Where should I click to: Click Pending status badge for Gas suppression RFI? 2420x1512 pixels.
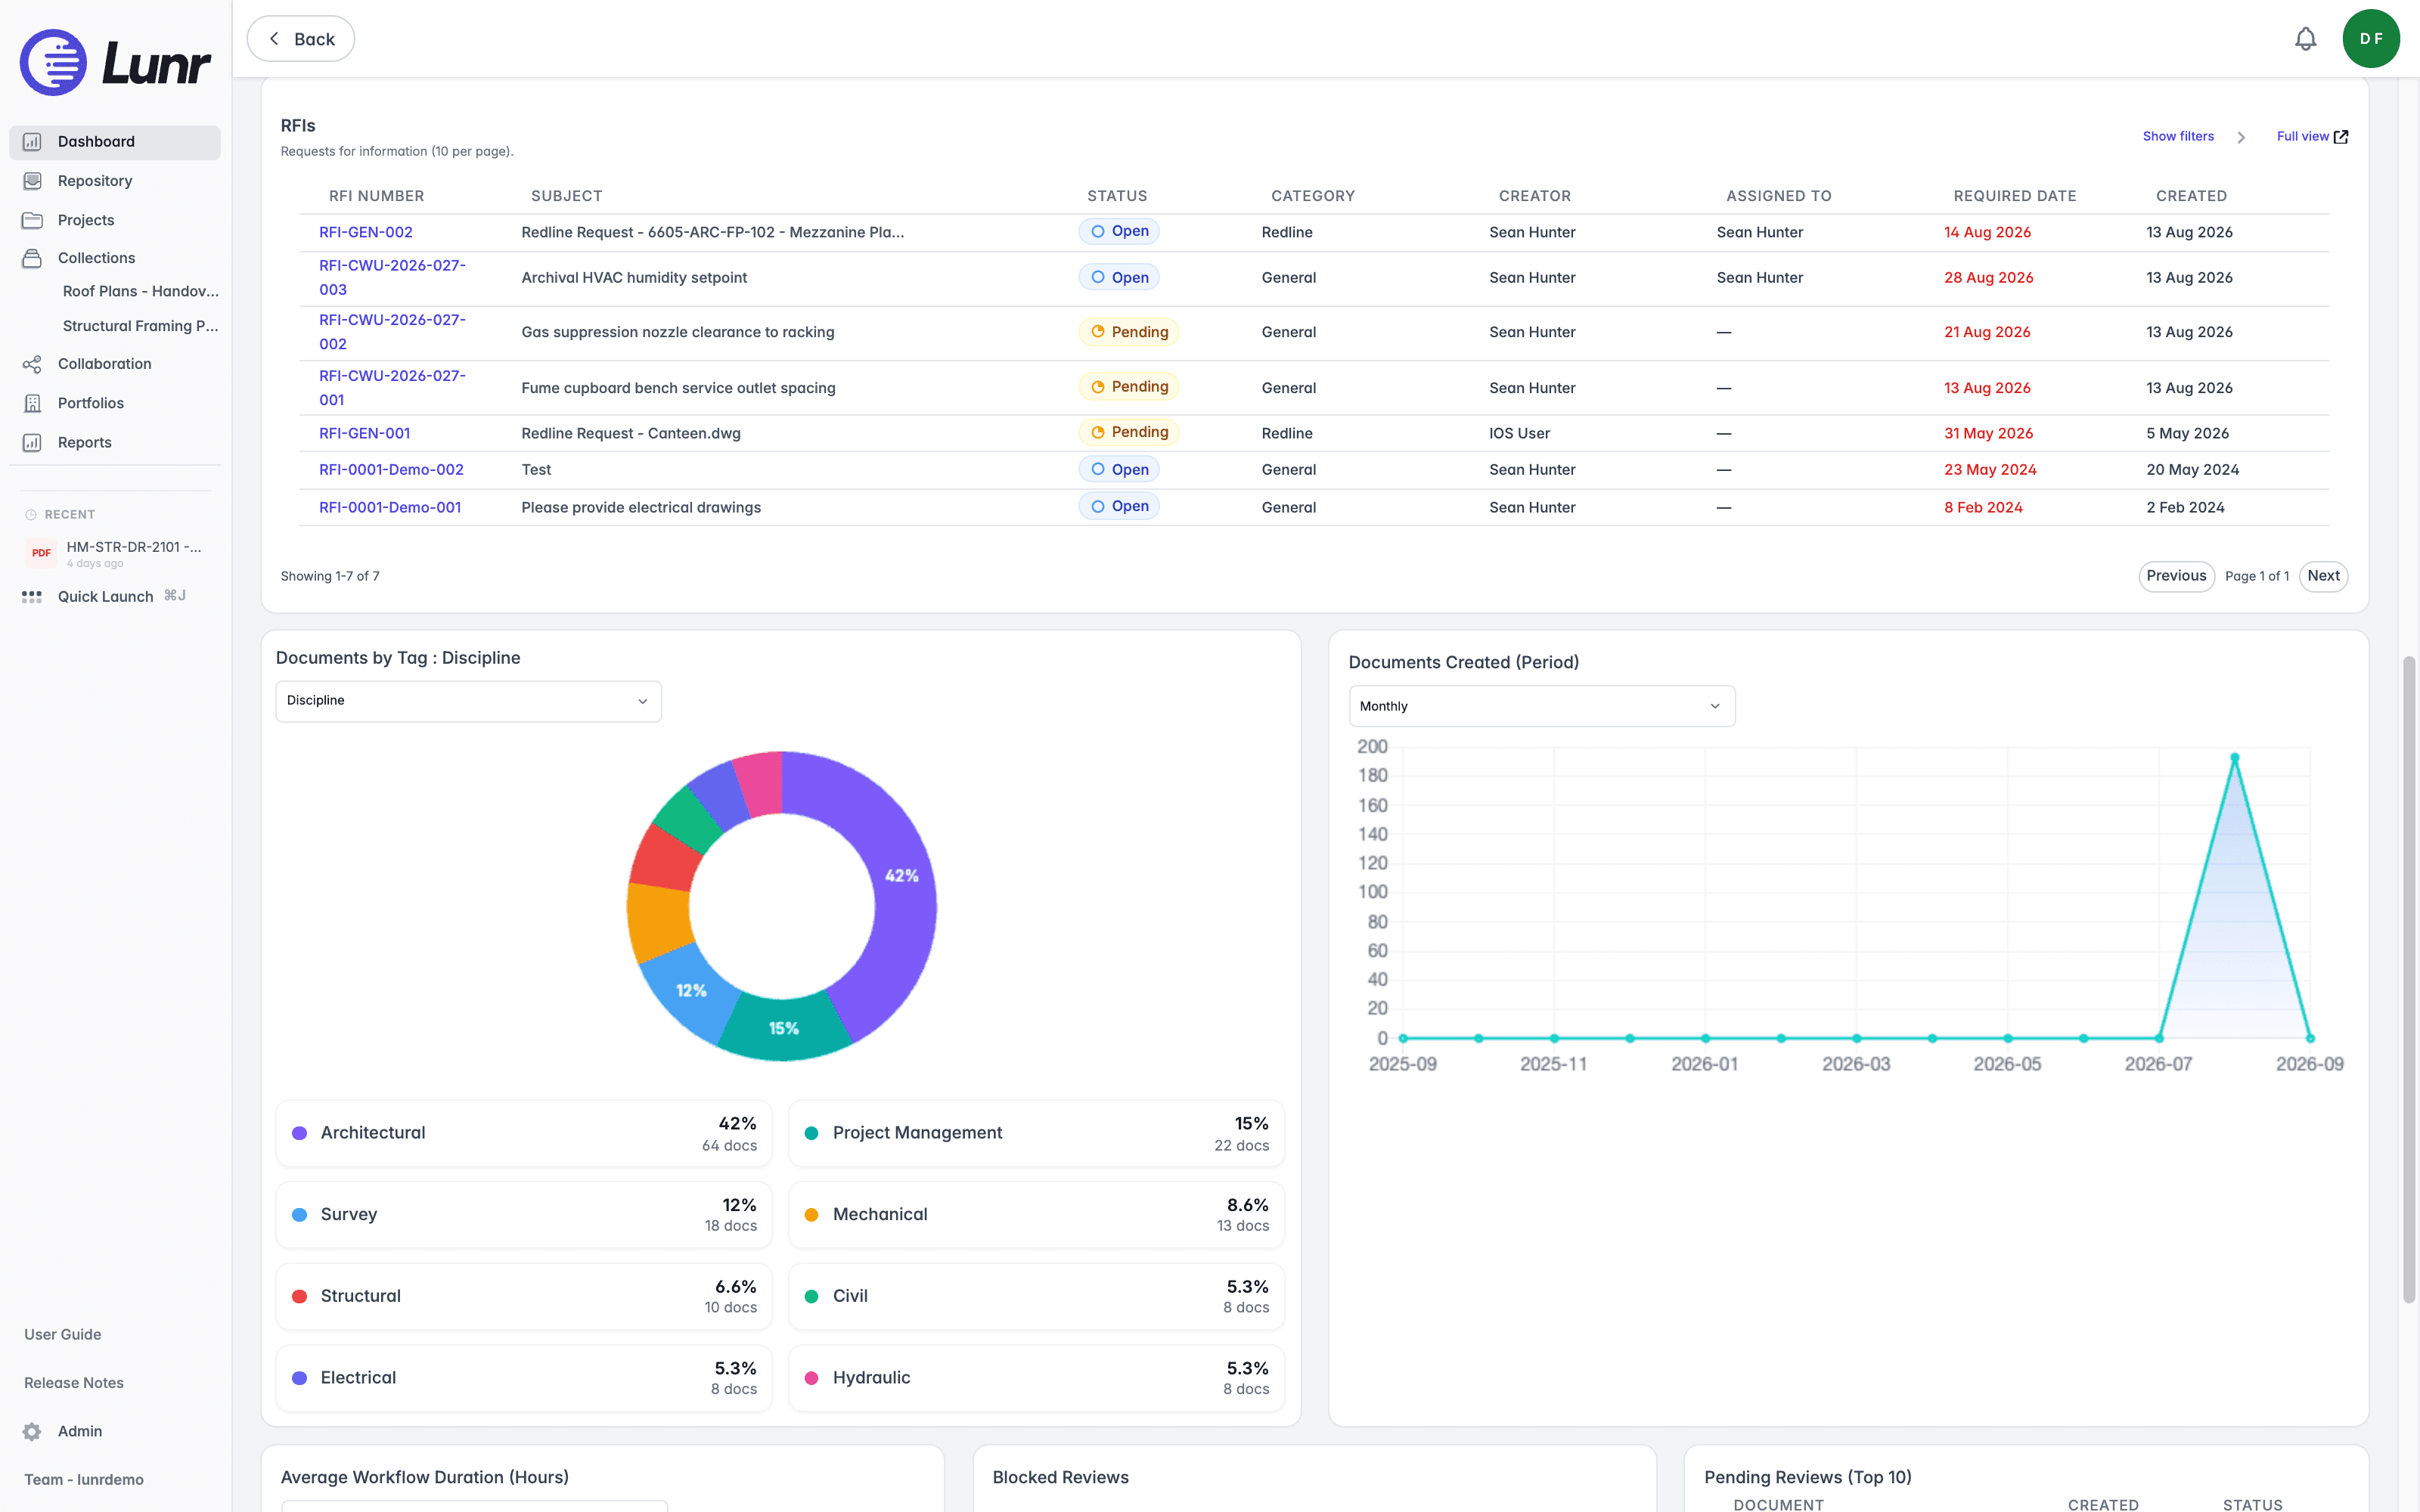(1129, 332)
